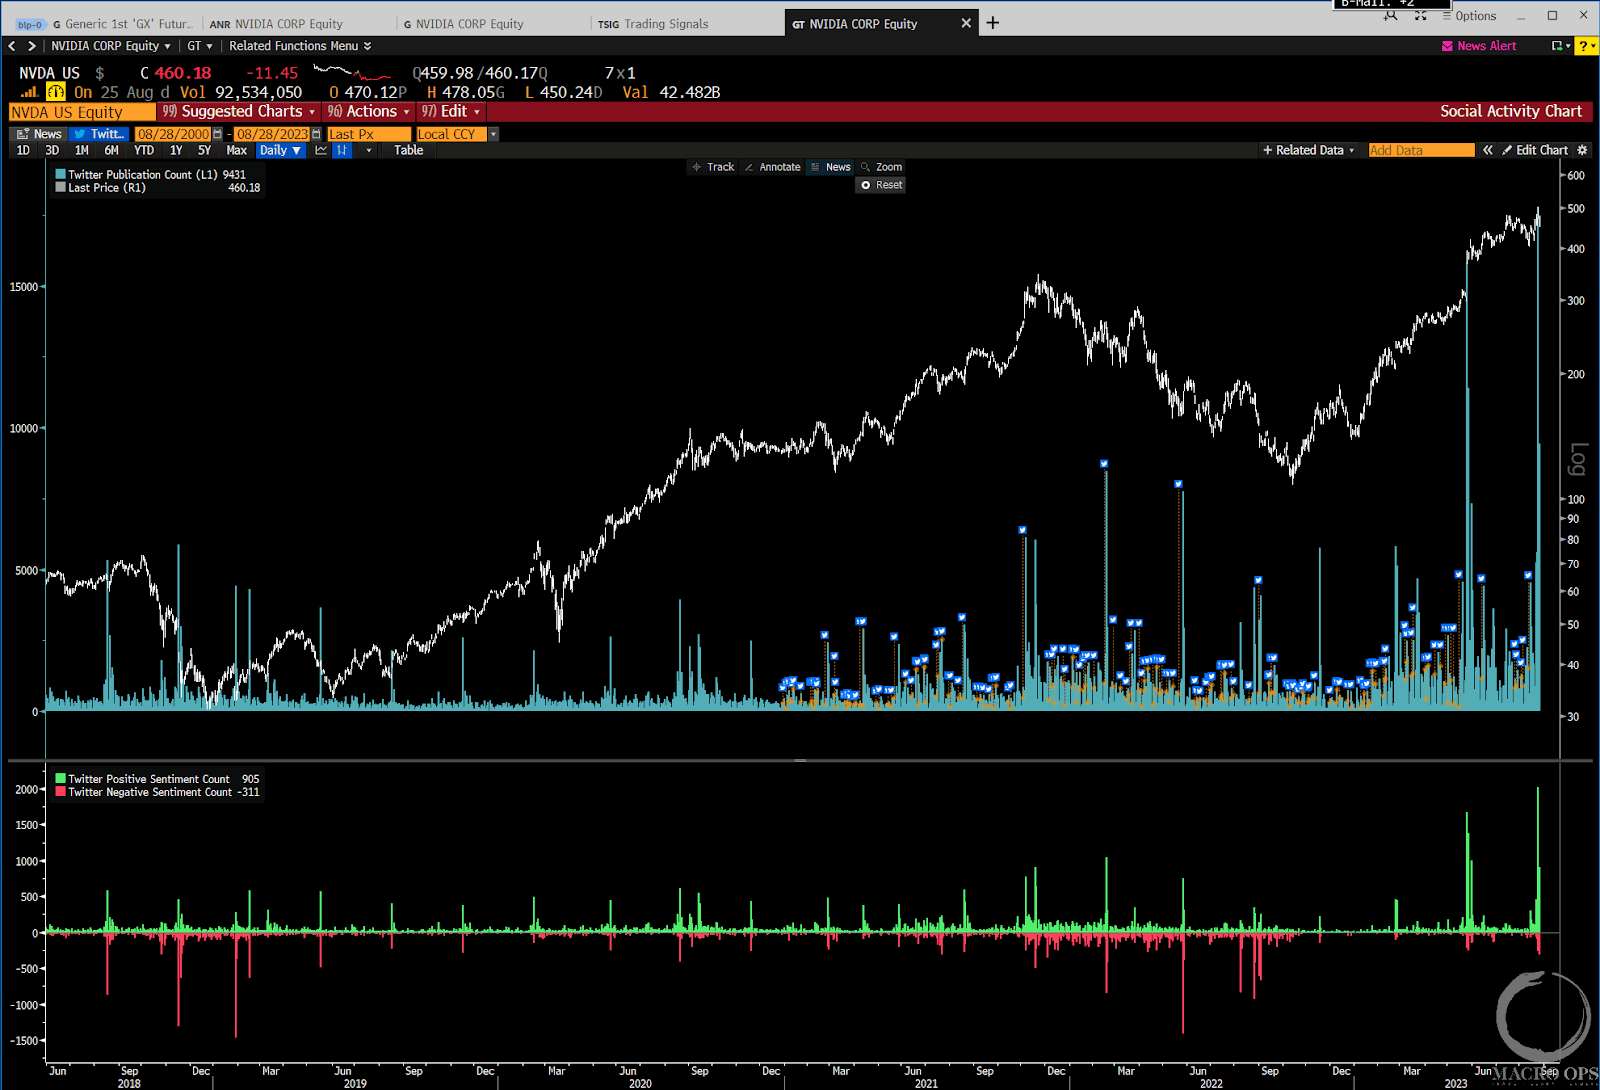This screenshot has width=1600, height=1090.
Task: Open start date calendar picker
Action: [217, 134]
